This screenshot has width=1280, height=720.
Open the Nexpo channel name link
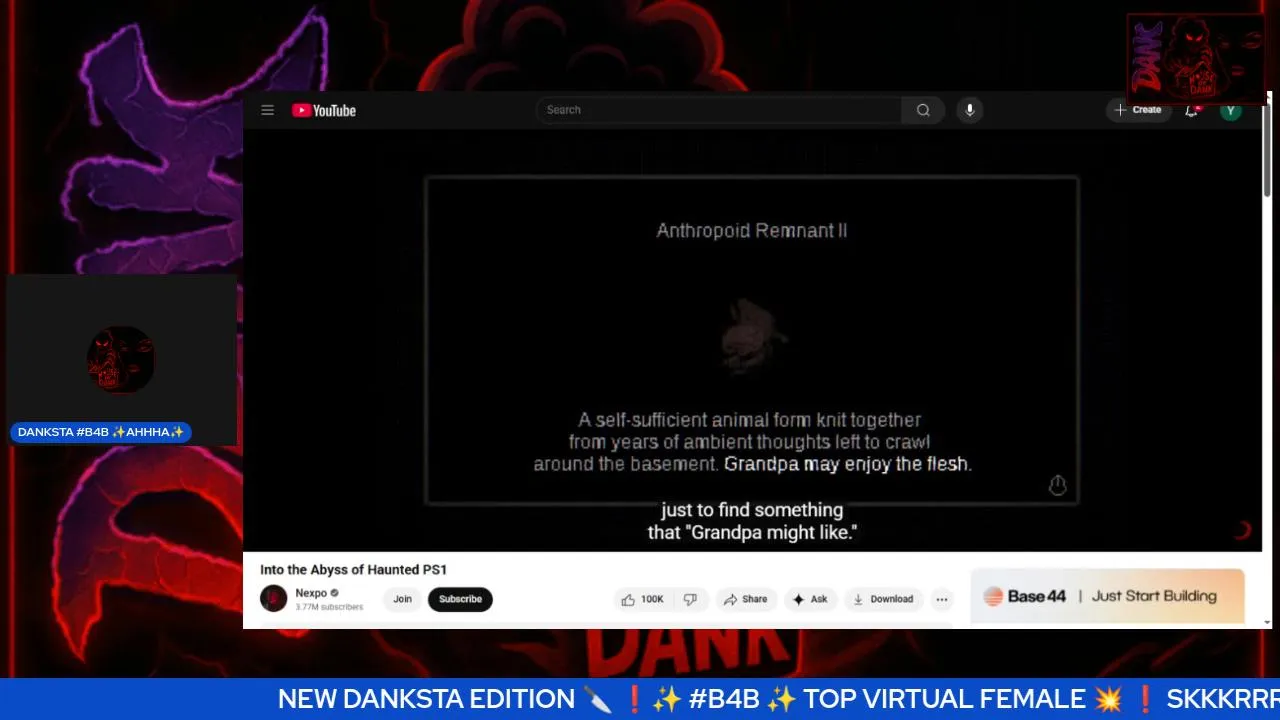(x=311, y=593)
